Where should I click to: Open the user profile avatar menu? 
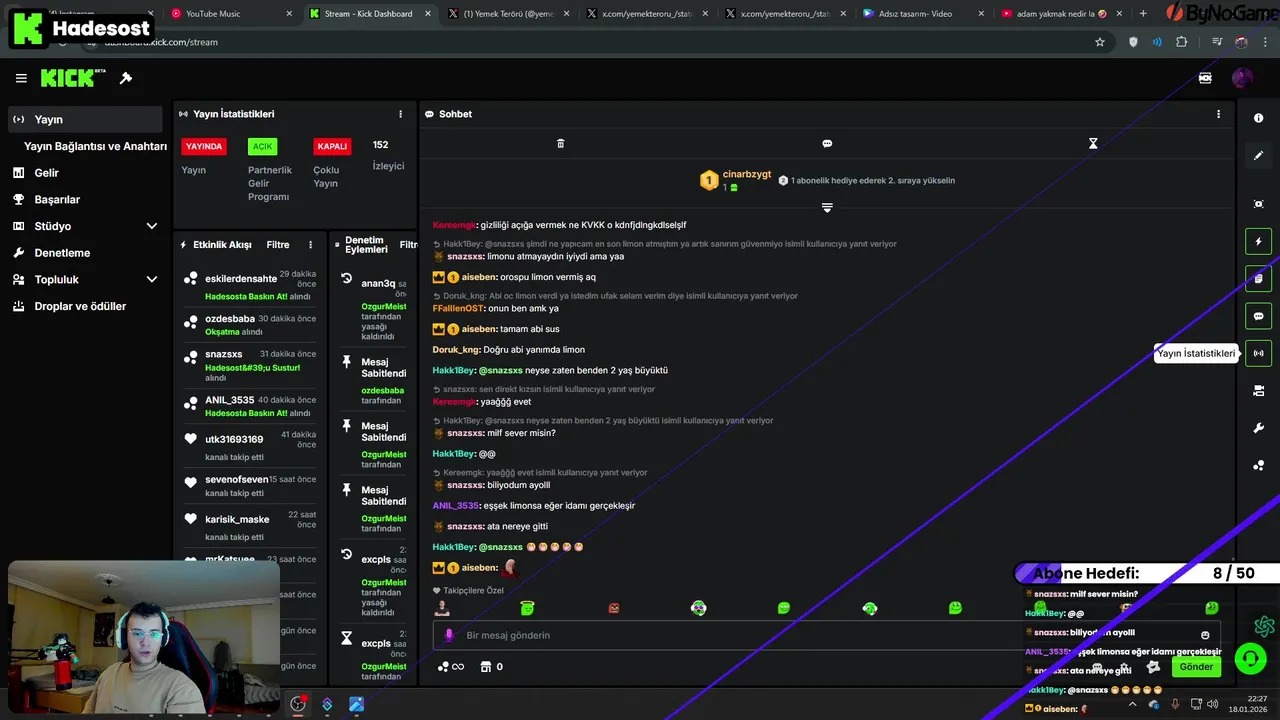(x=1242, y=78)
